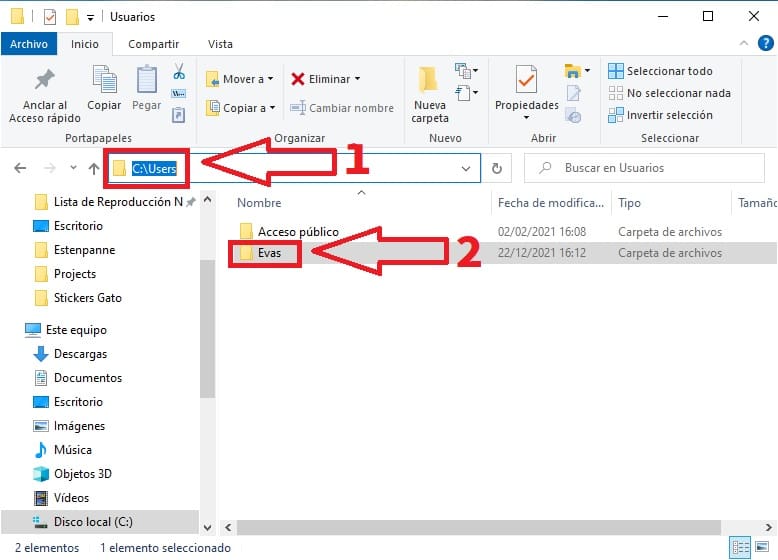Open the Archivo menu tab
Screen dimensions: 778x560
pyautogui.click(x=29, y=44)
